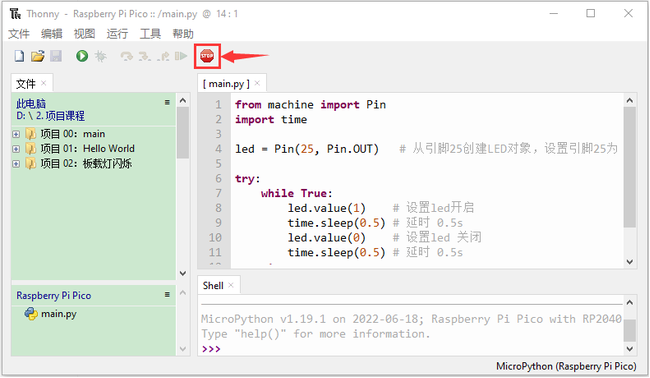Screen dimensions: 650x378
Task: Expand folder 项目 01: Hello World
Action: pyautogui.click(x=16, y=149)
